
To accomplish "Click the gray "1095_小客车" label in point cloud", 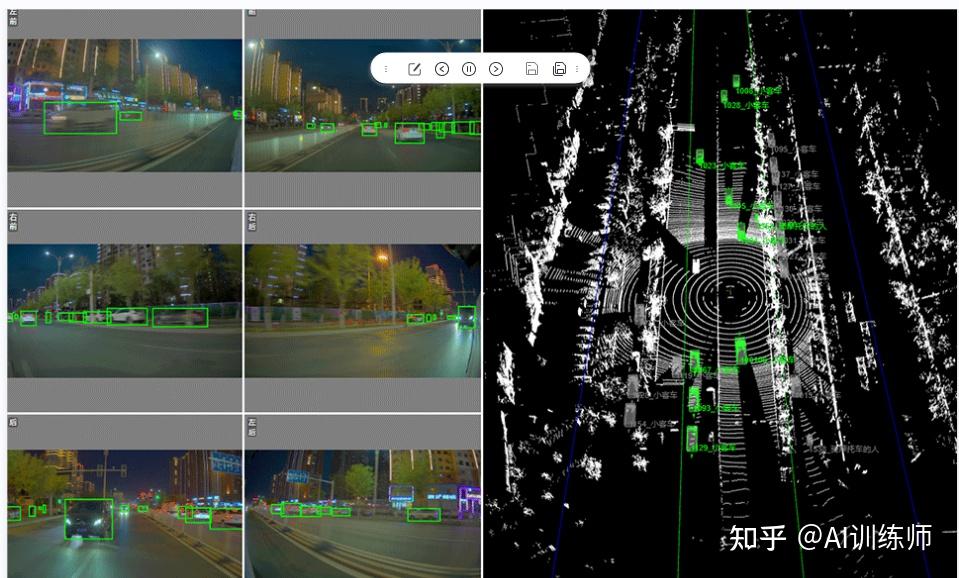I will tap(793, 149).
